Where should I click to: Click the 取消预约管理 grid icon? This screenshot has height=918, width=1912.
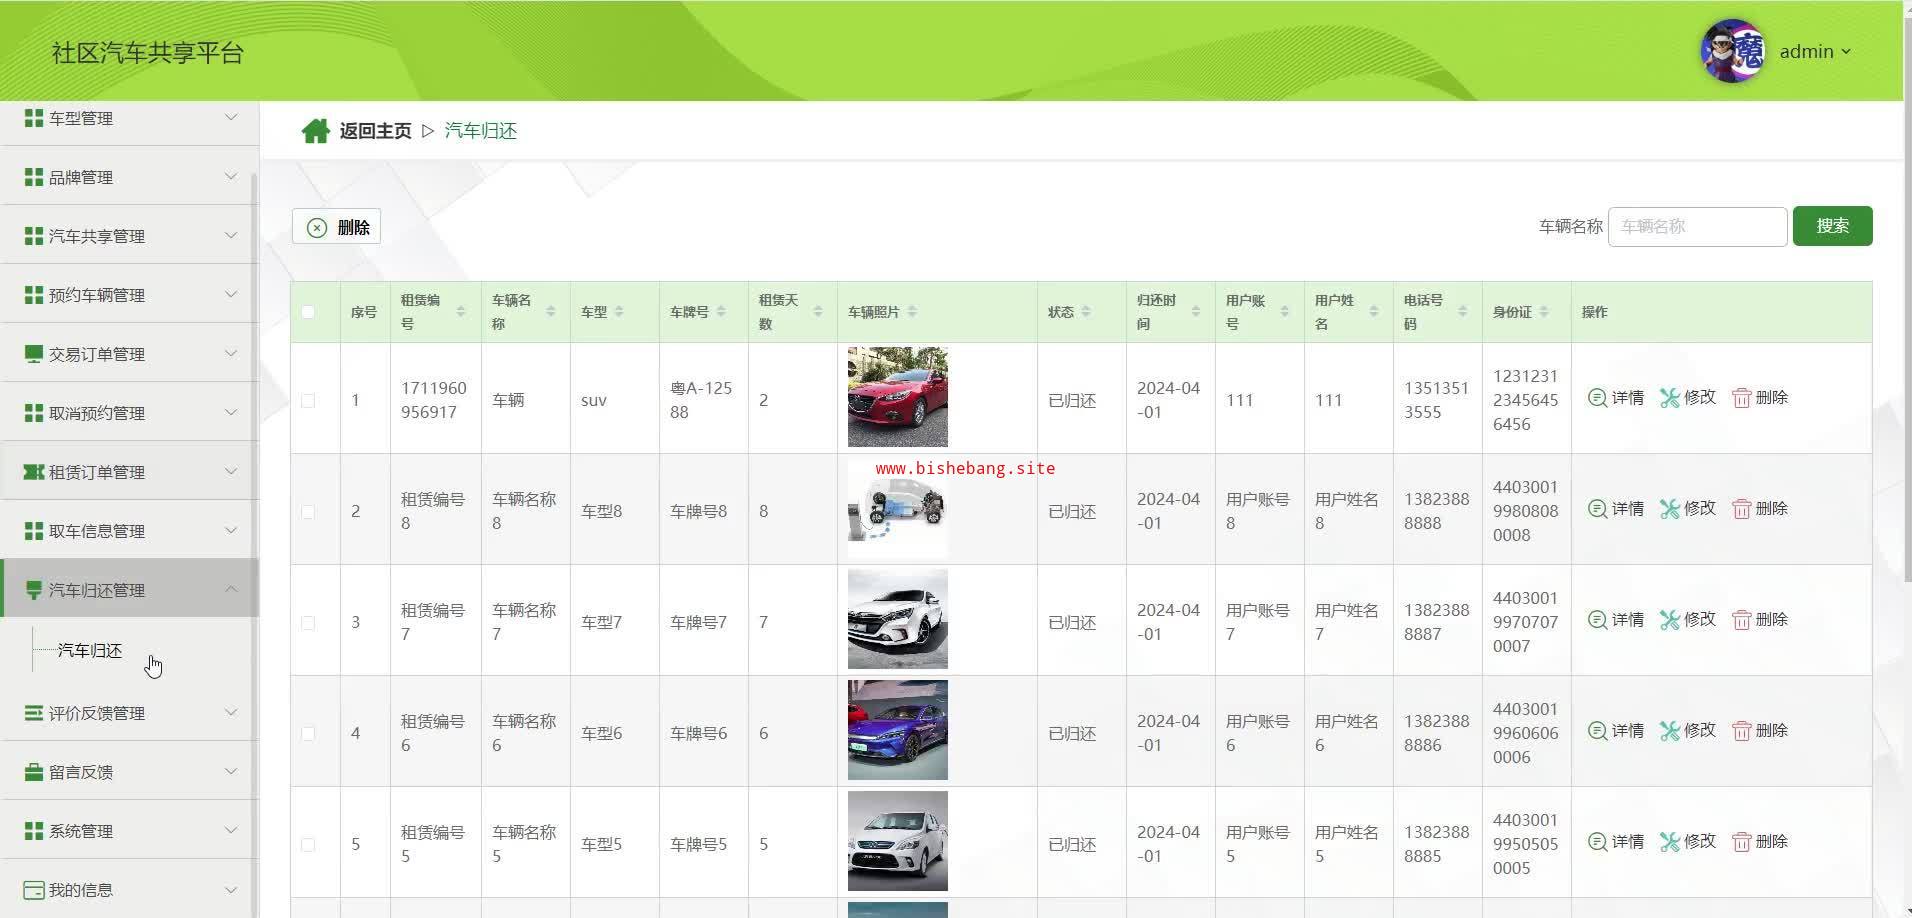click(34, 413)
